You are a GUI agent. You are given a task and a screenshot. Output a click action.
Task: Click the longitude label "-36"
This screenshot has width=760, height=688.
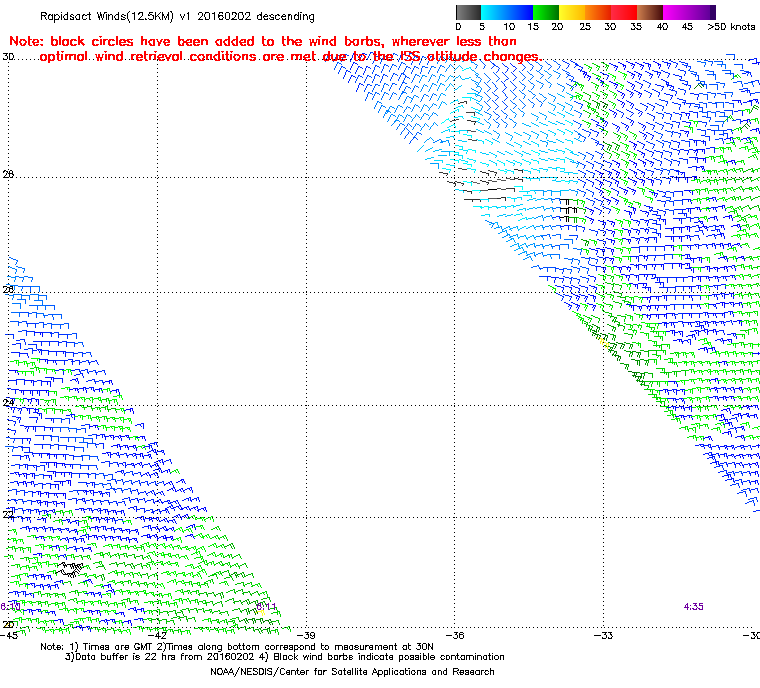click(455, 635)
